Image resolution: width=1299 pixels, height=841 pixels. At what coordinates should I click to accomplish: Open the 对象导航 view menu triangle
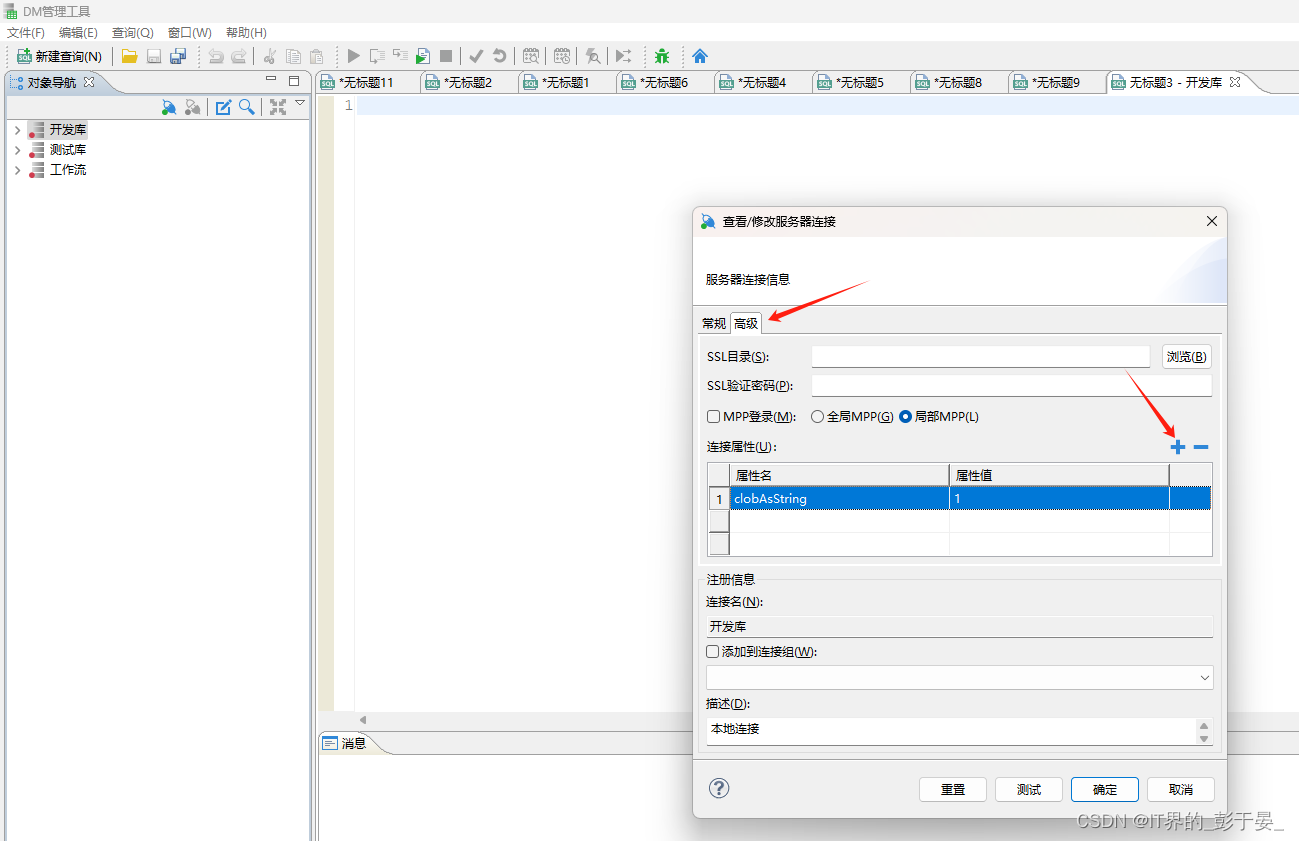300,103
